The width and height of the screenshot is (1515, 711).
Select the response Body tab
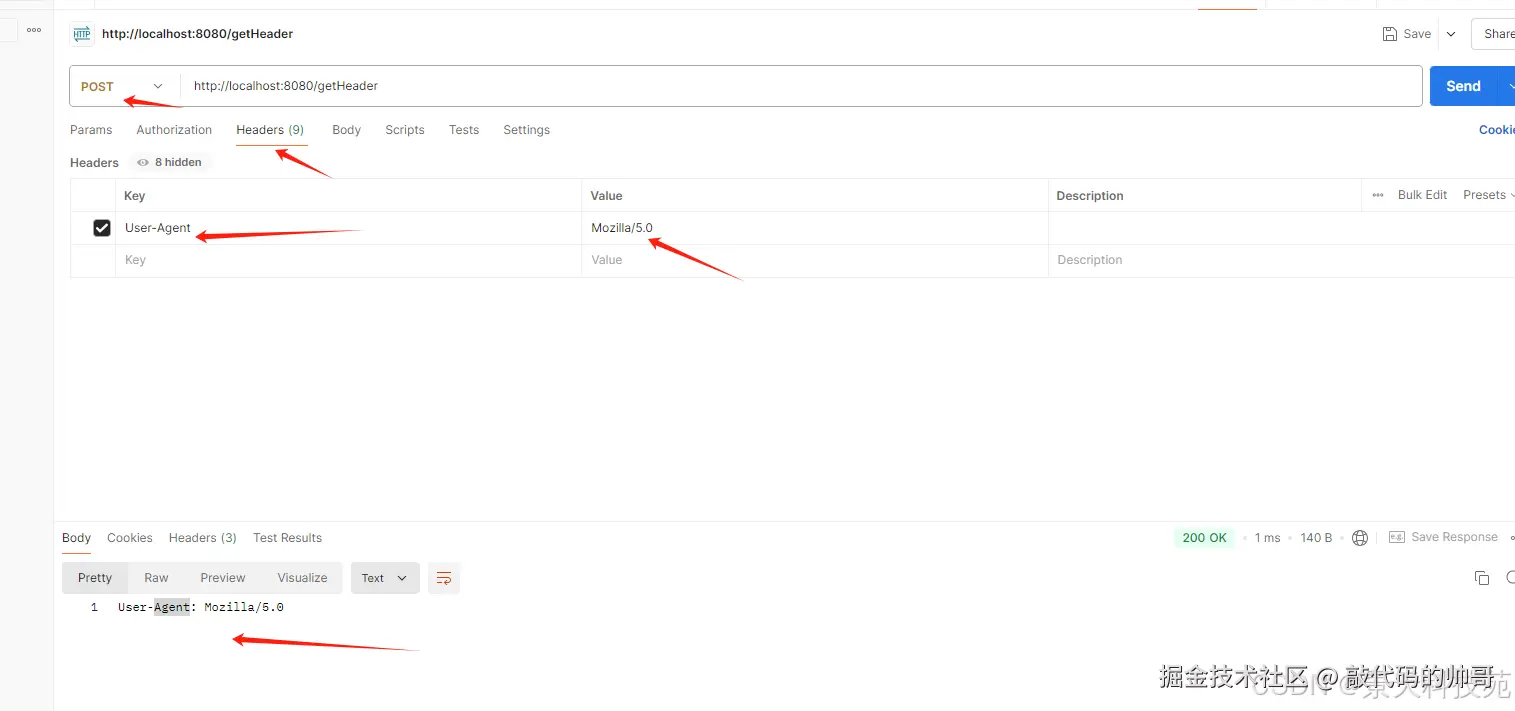coord(76,538)
